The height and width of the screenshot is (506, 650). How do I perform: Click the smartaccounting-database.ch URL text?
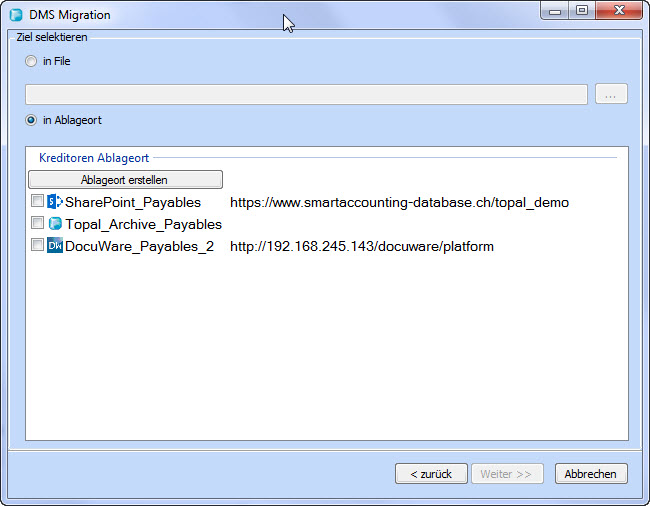point(399,202)
